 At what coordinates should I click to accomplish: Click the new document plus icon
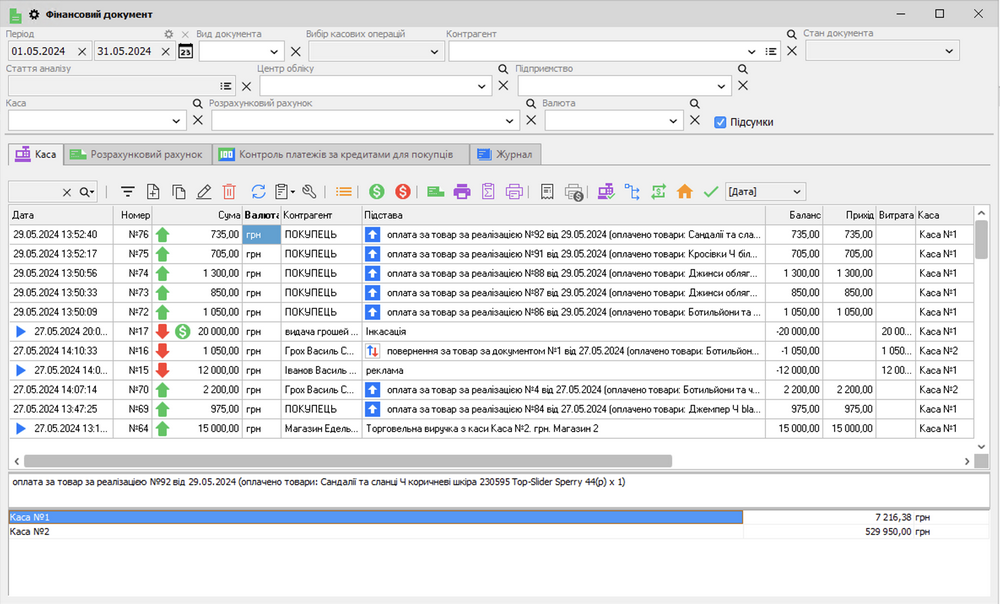[x=153, y=191]
